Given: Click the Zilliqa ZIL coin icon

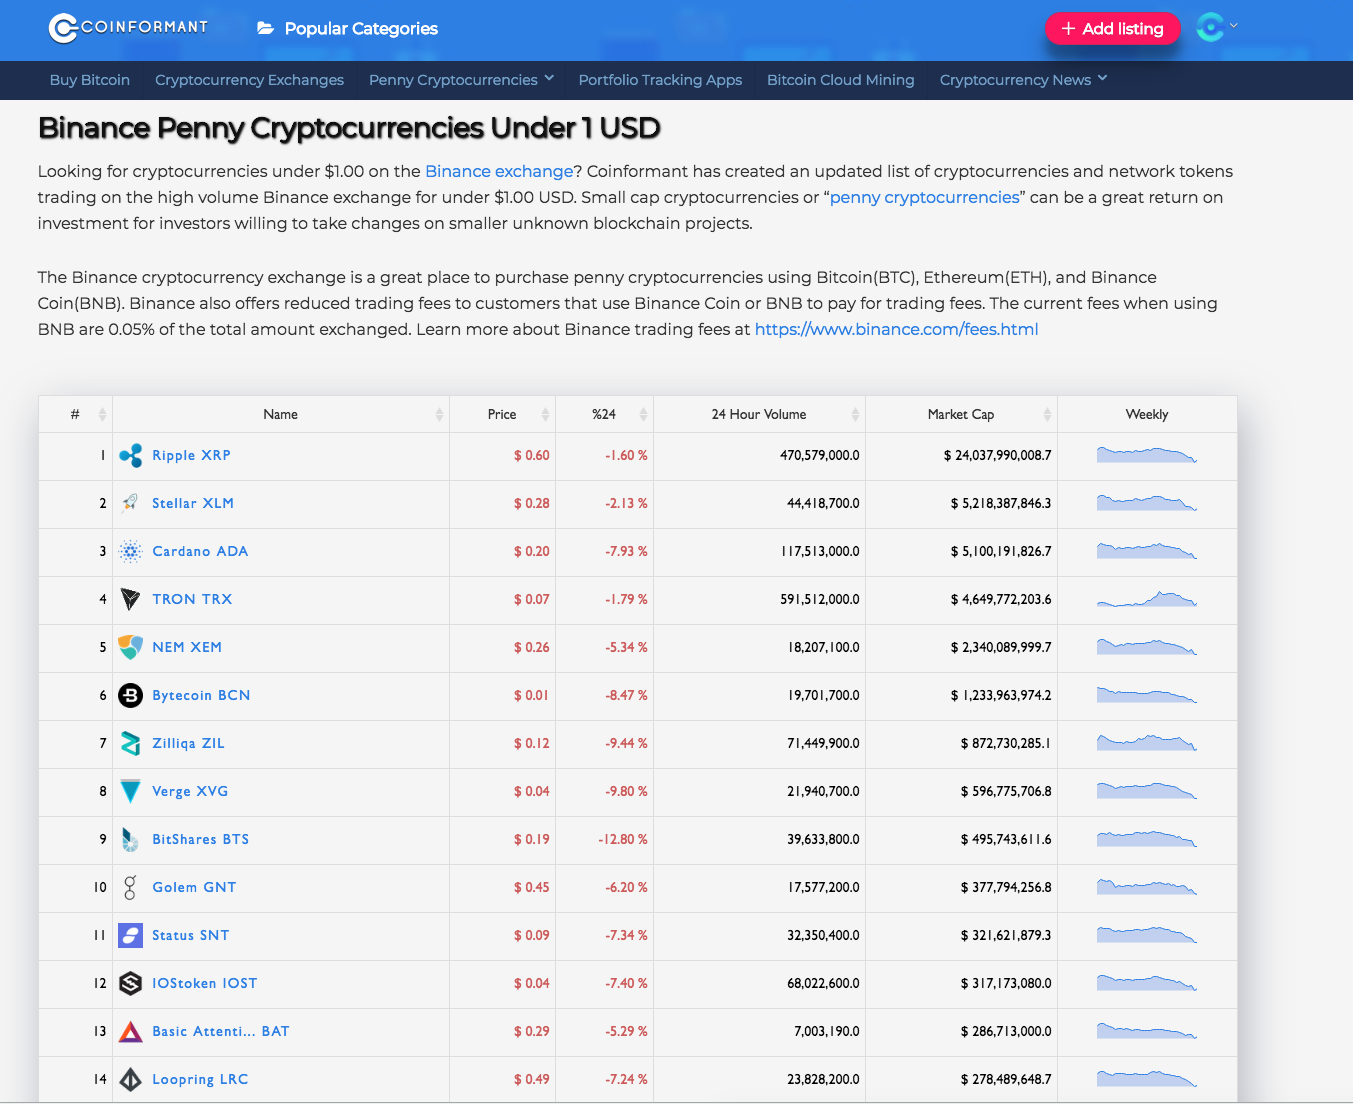Looking at the screenshot, I should click(130, 743).
